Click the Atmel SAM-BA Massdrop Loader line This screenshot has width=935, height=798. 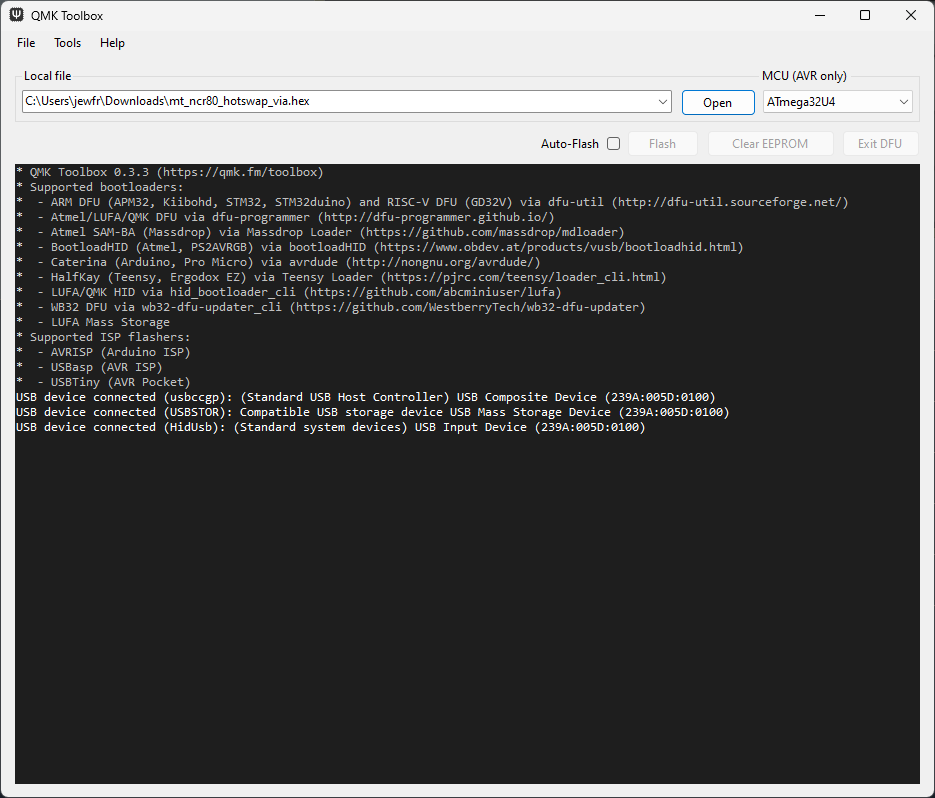point(320,232)
